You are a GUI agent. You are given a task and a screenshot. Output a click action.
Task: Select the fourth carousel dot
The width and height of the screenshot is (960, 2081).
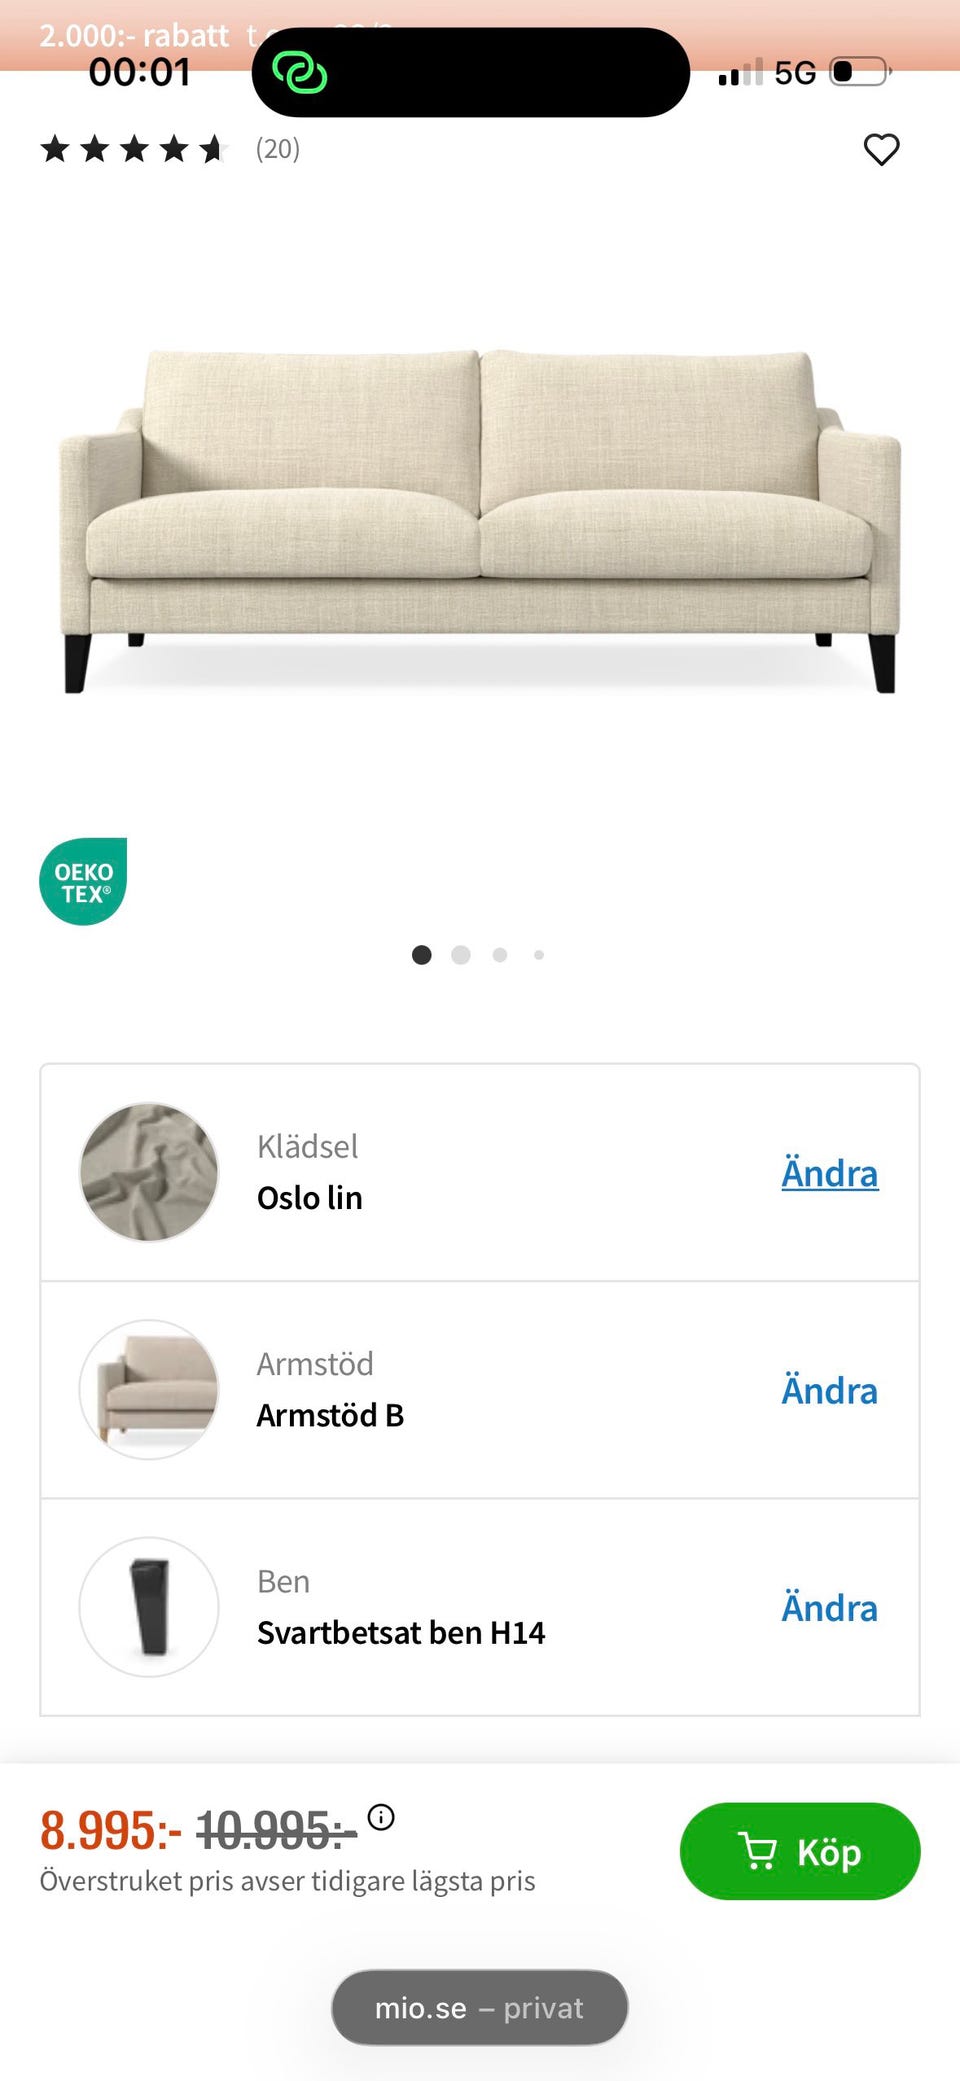[x=539, y=955]
